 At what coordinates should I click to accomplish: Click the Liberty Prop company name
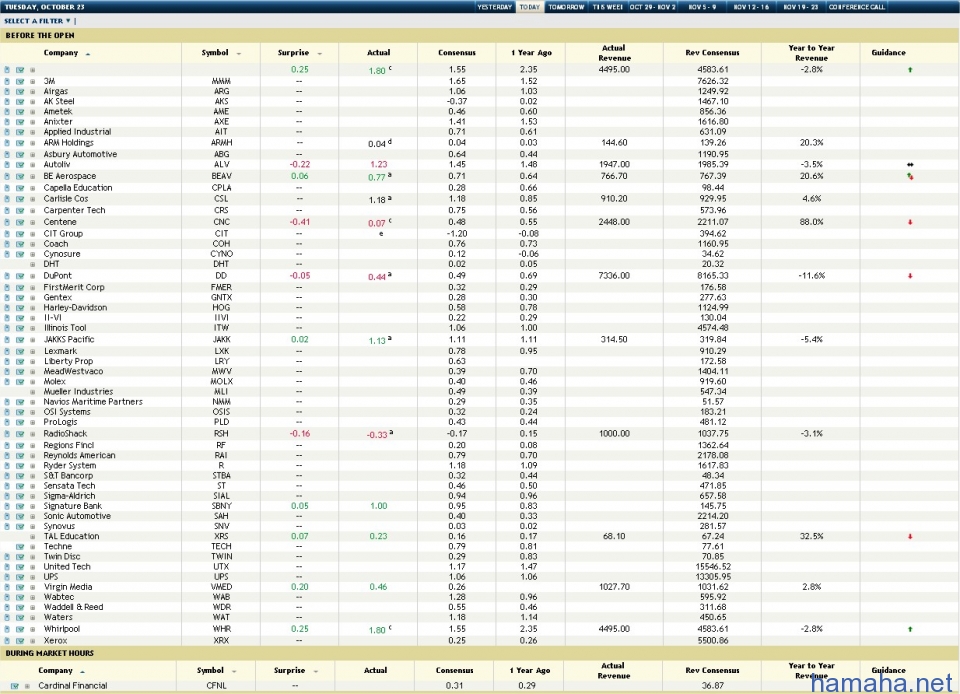coord(68,362)
